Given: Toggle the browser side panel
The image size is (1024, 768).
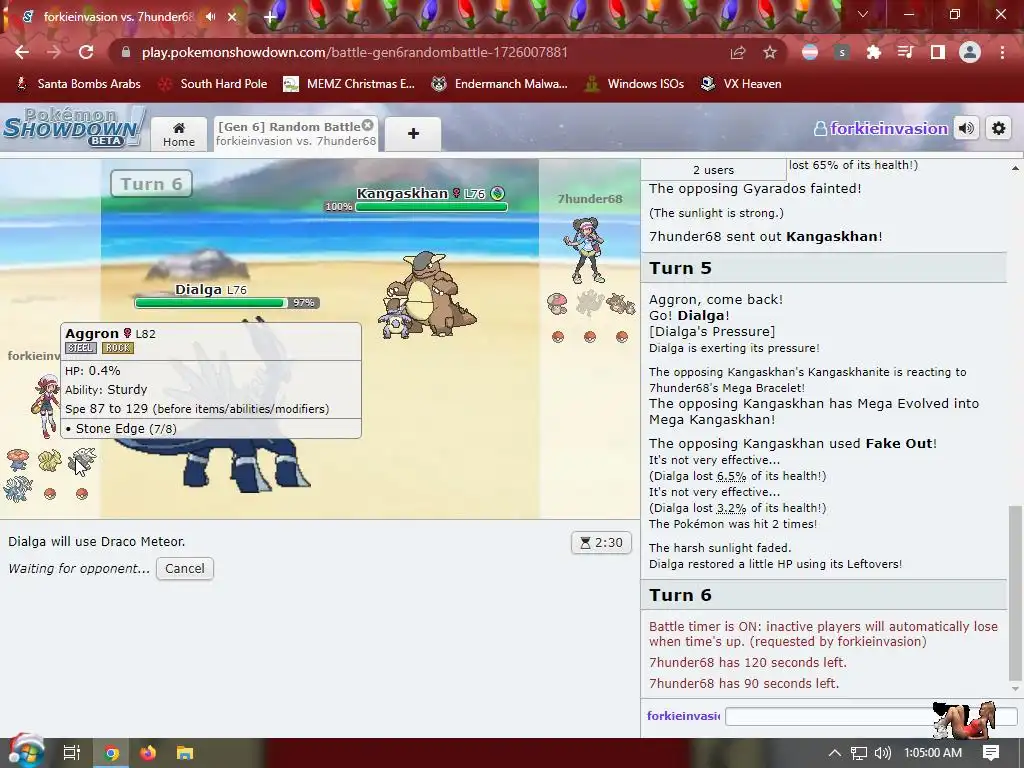Looking at the screenshot, I should tap(938, 52).
